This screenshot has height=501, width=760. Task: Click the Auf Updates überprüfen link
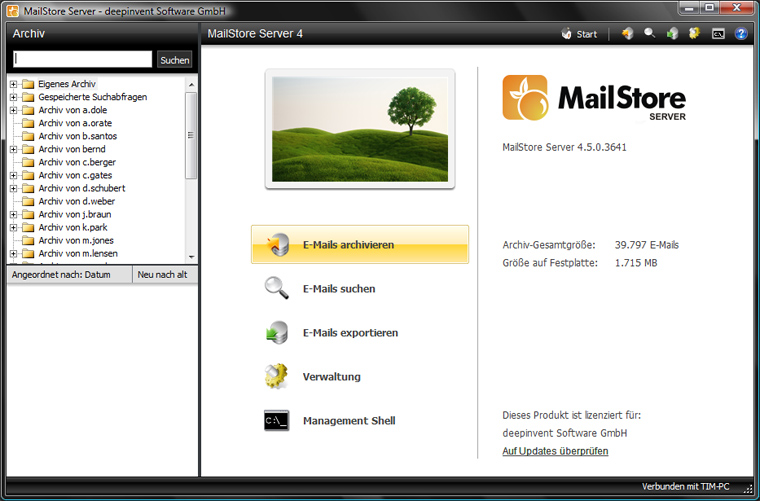(555, 451)
